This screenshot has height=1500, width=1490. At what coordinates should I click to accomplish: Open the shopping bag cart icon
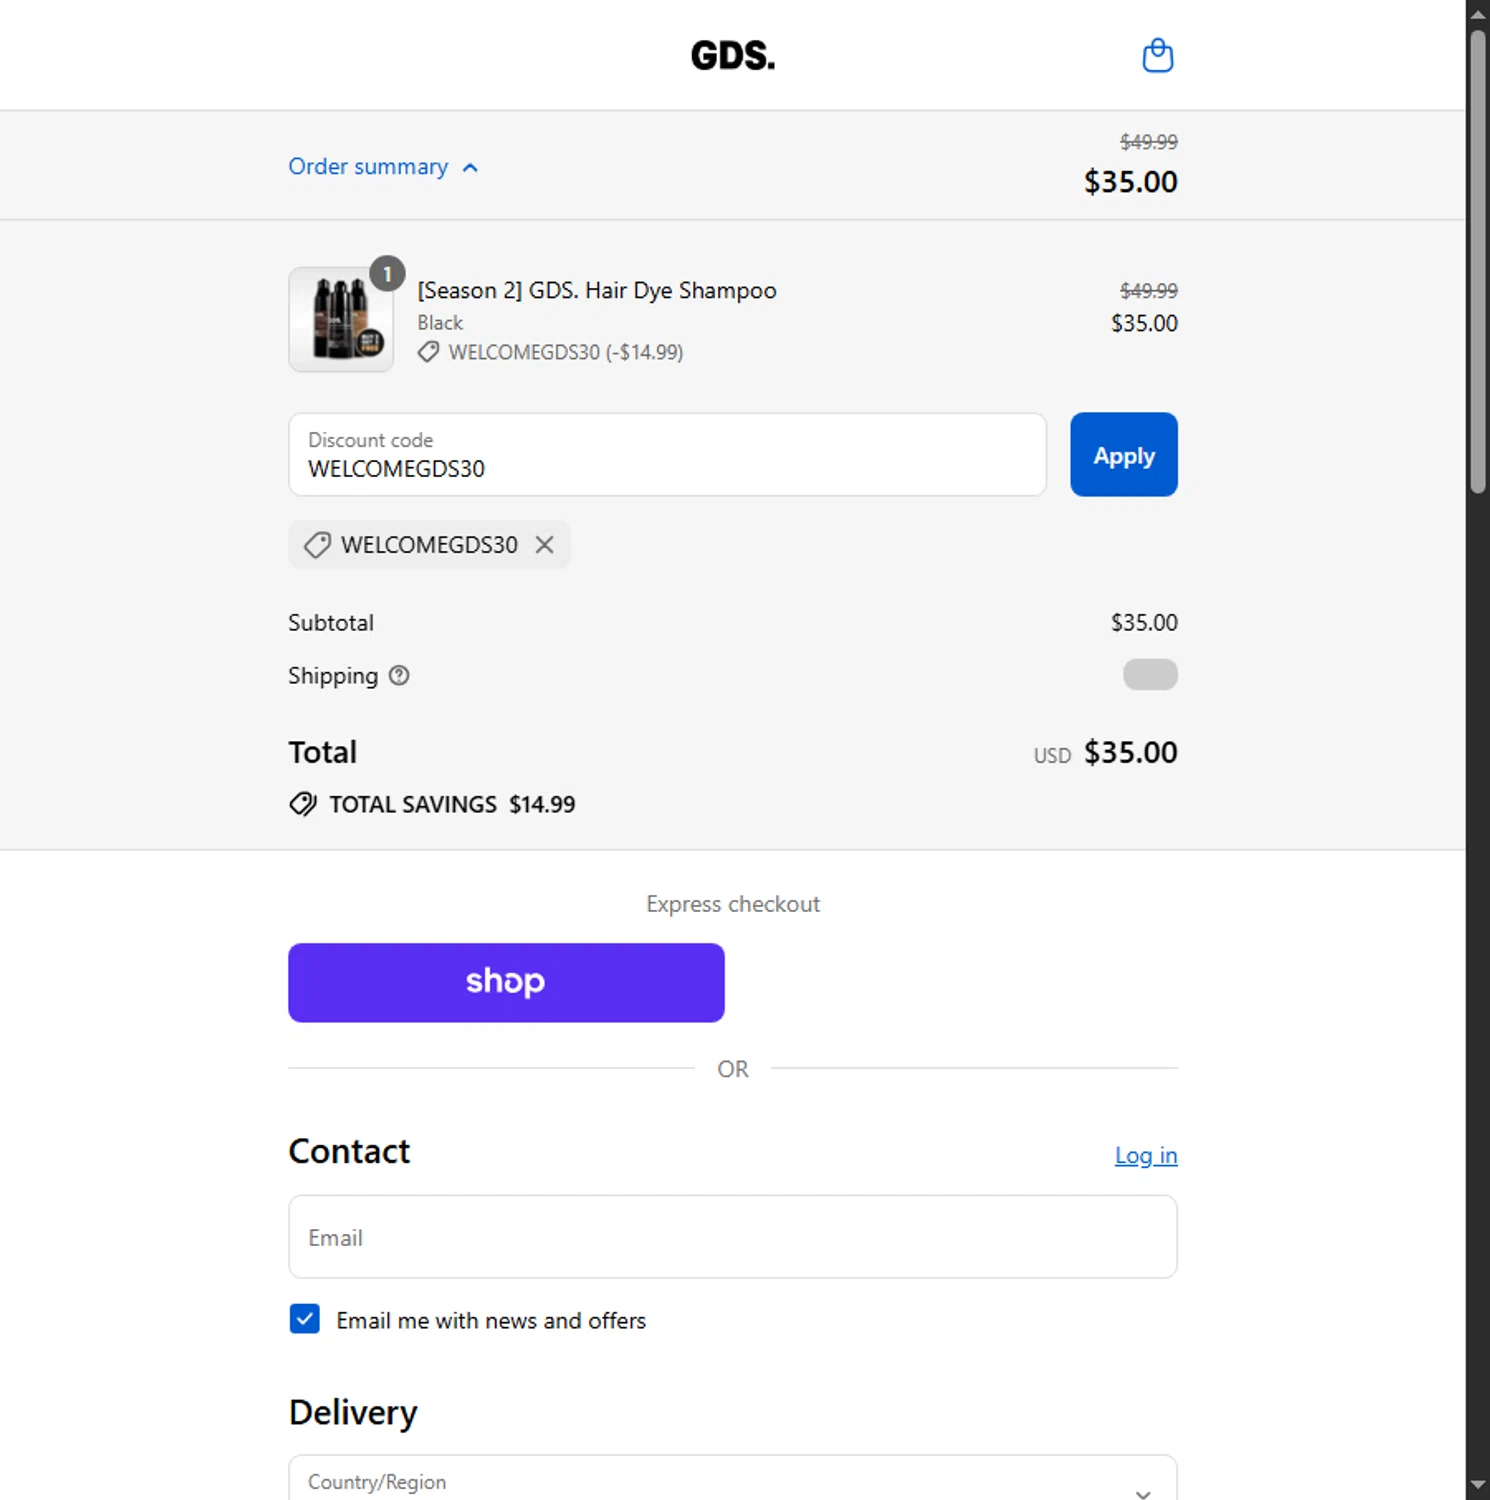click(1157, 55)
